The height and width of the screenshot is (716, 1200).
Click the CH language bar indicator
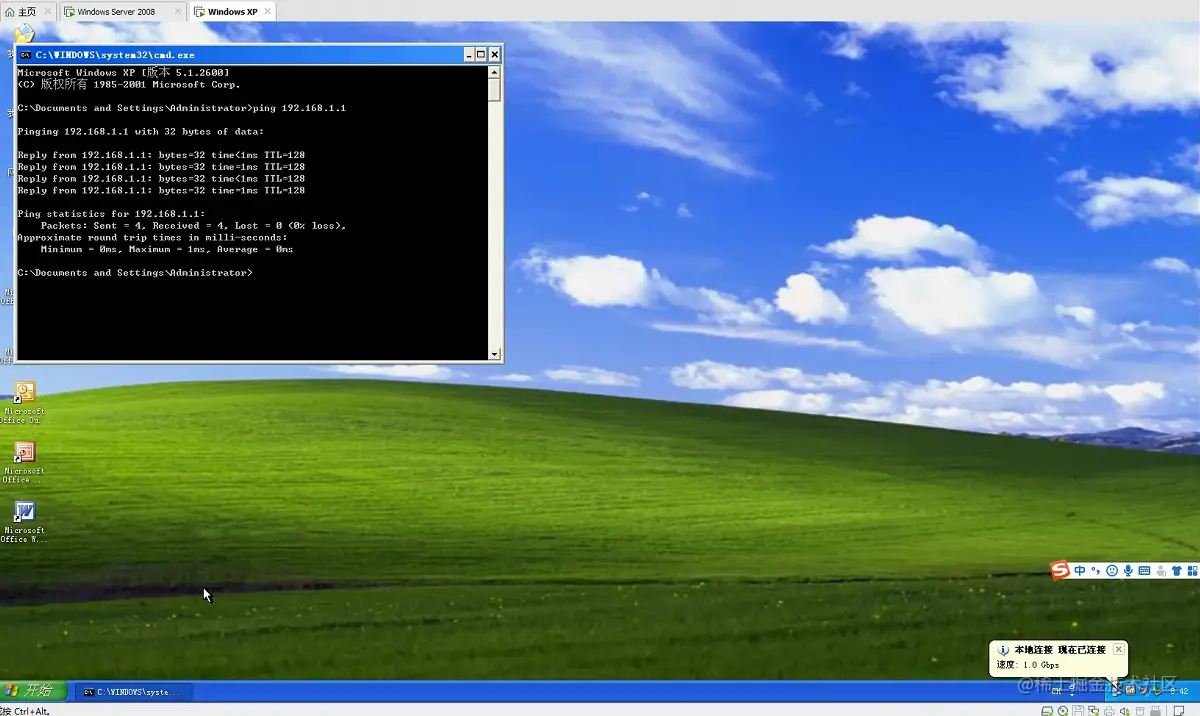tap(1056, 691)
